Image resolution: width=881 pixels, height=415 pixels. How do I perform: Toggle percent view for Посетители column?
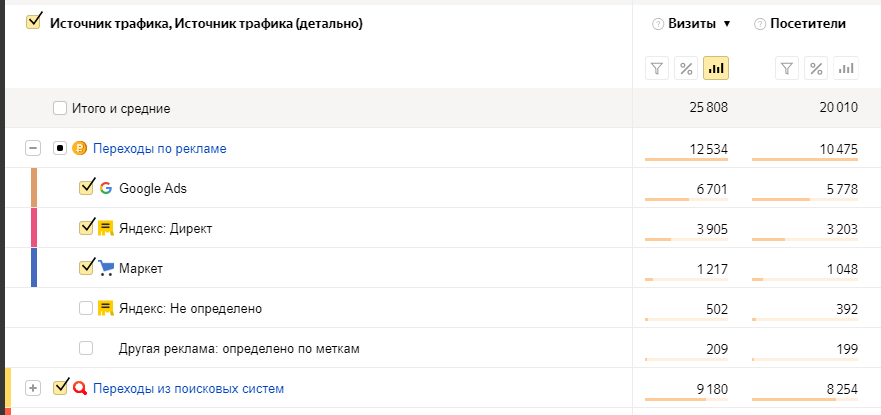[x=817, y=68]
